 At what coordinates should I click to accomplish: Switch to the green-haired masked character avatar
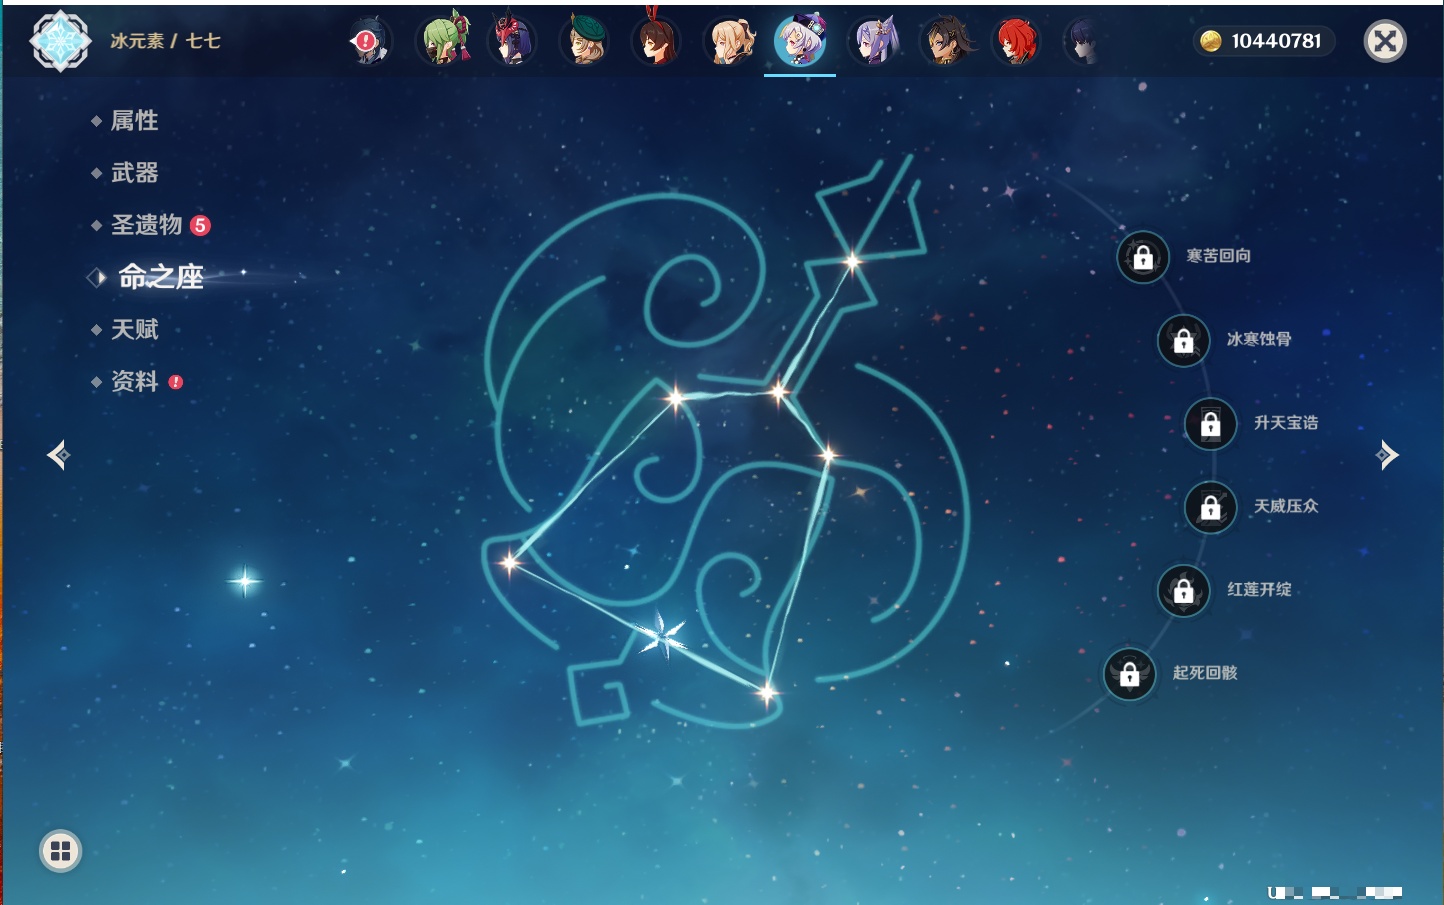(x=443, y=41)
